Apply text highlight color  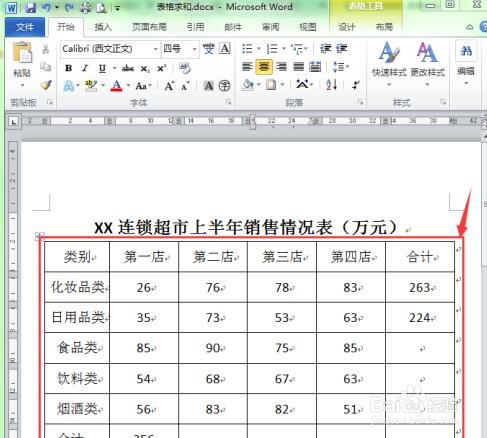(x=90, y=86)
